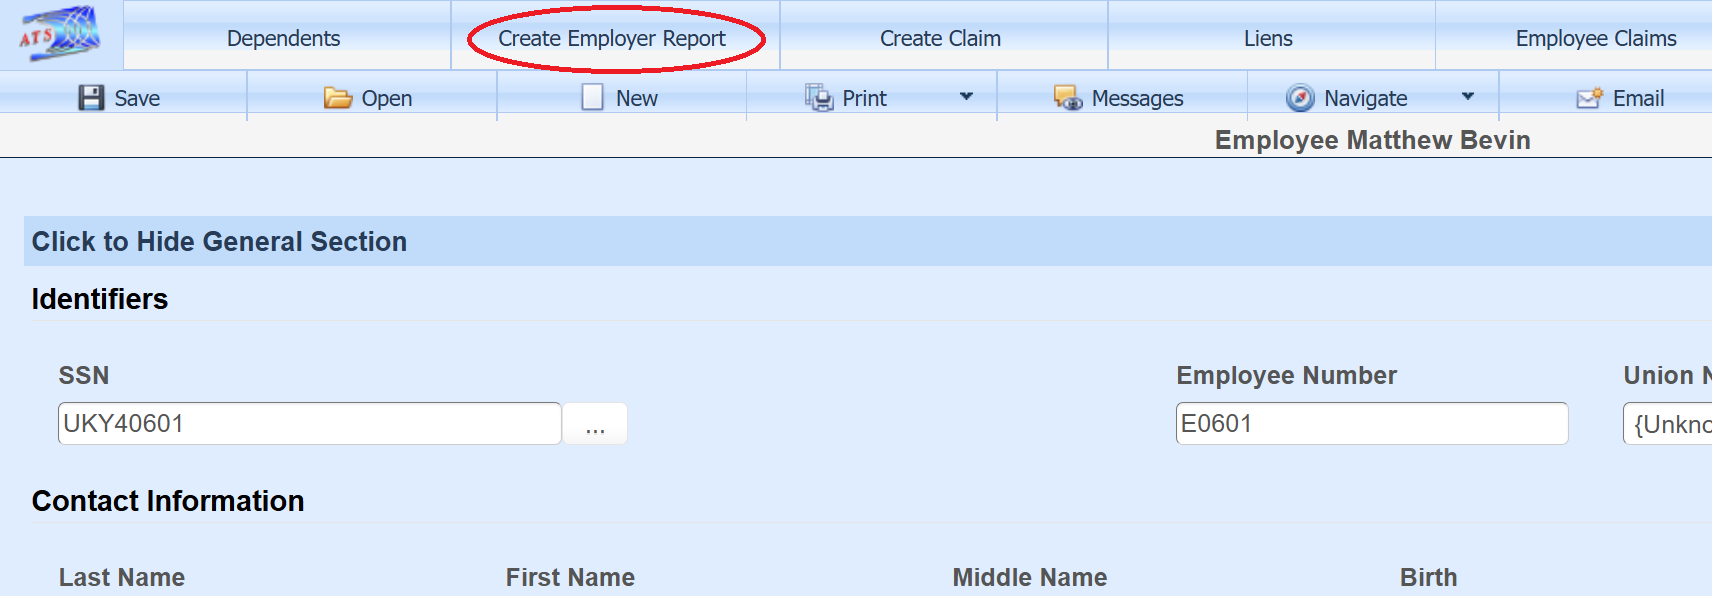Focus the Employee Number field
Viewport: 1712px width, 596px height.
coord(1371,424)
